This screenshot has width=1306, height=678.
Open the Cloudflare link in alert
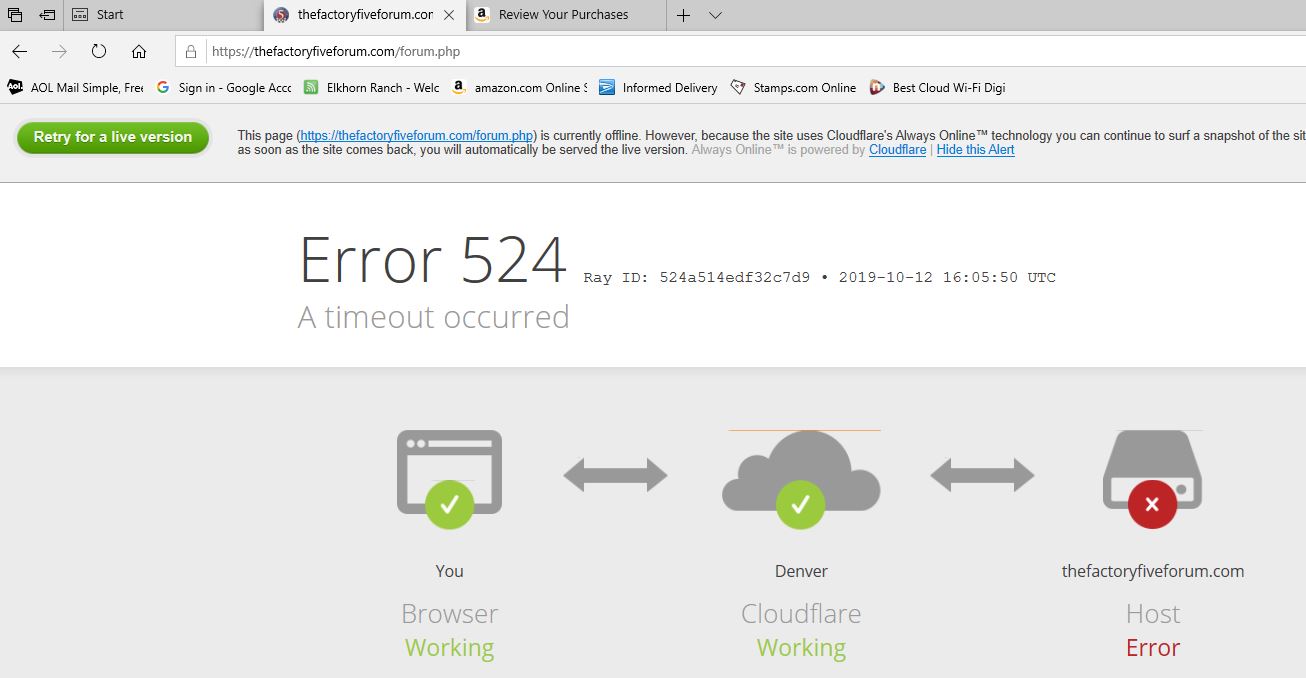point(897,150)
